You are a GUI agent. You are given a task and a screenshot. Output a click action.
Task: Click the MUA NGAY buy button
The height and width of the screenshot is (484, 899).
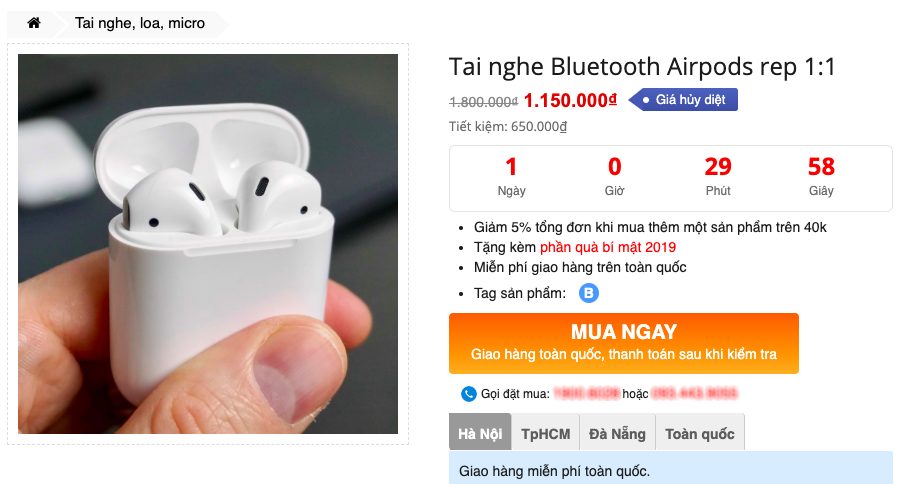tap(624, 344)
